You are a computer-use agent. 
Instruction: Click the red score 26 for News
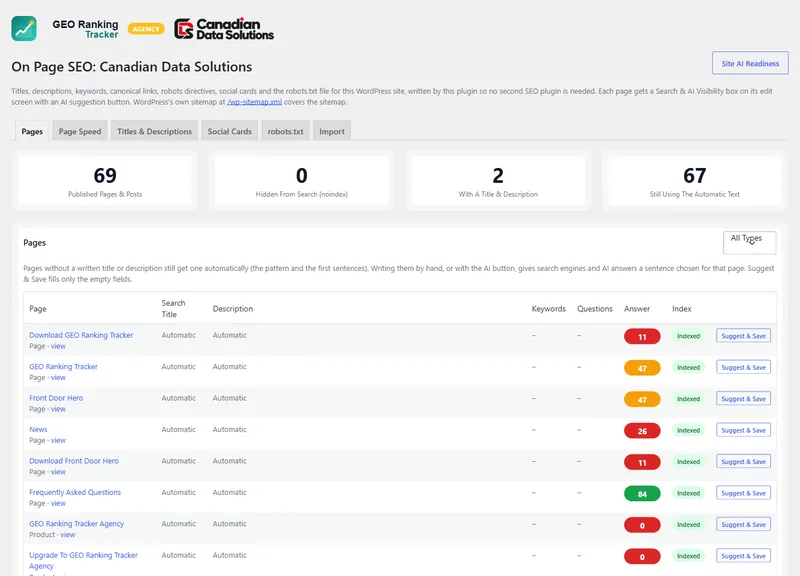click(x=642, y=431)
